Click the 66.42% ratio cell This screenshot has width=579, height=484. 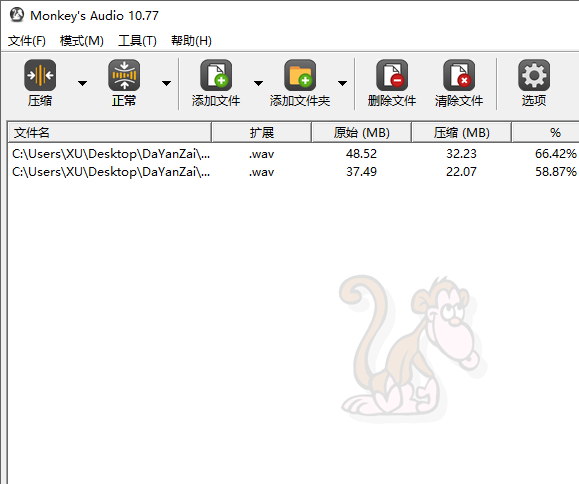coord(556,154)
